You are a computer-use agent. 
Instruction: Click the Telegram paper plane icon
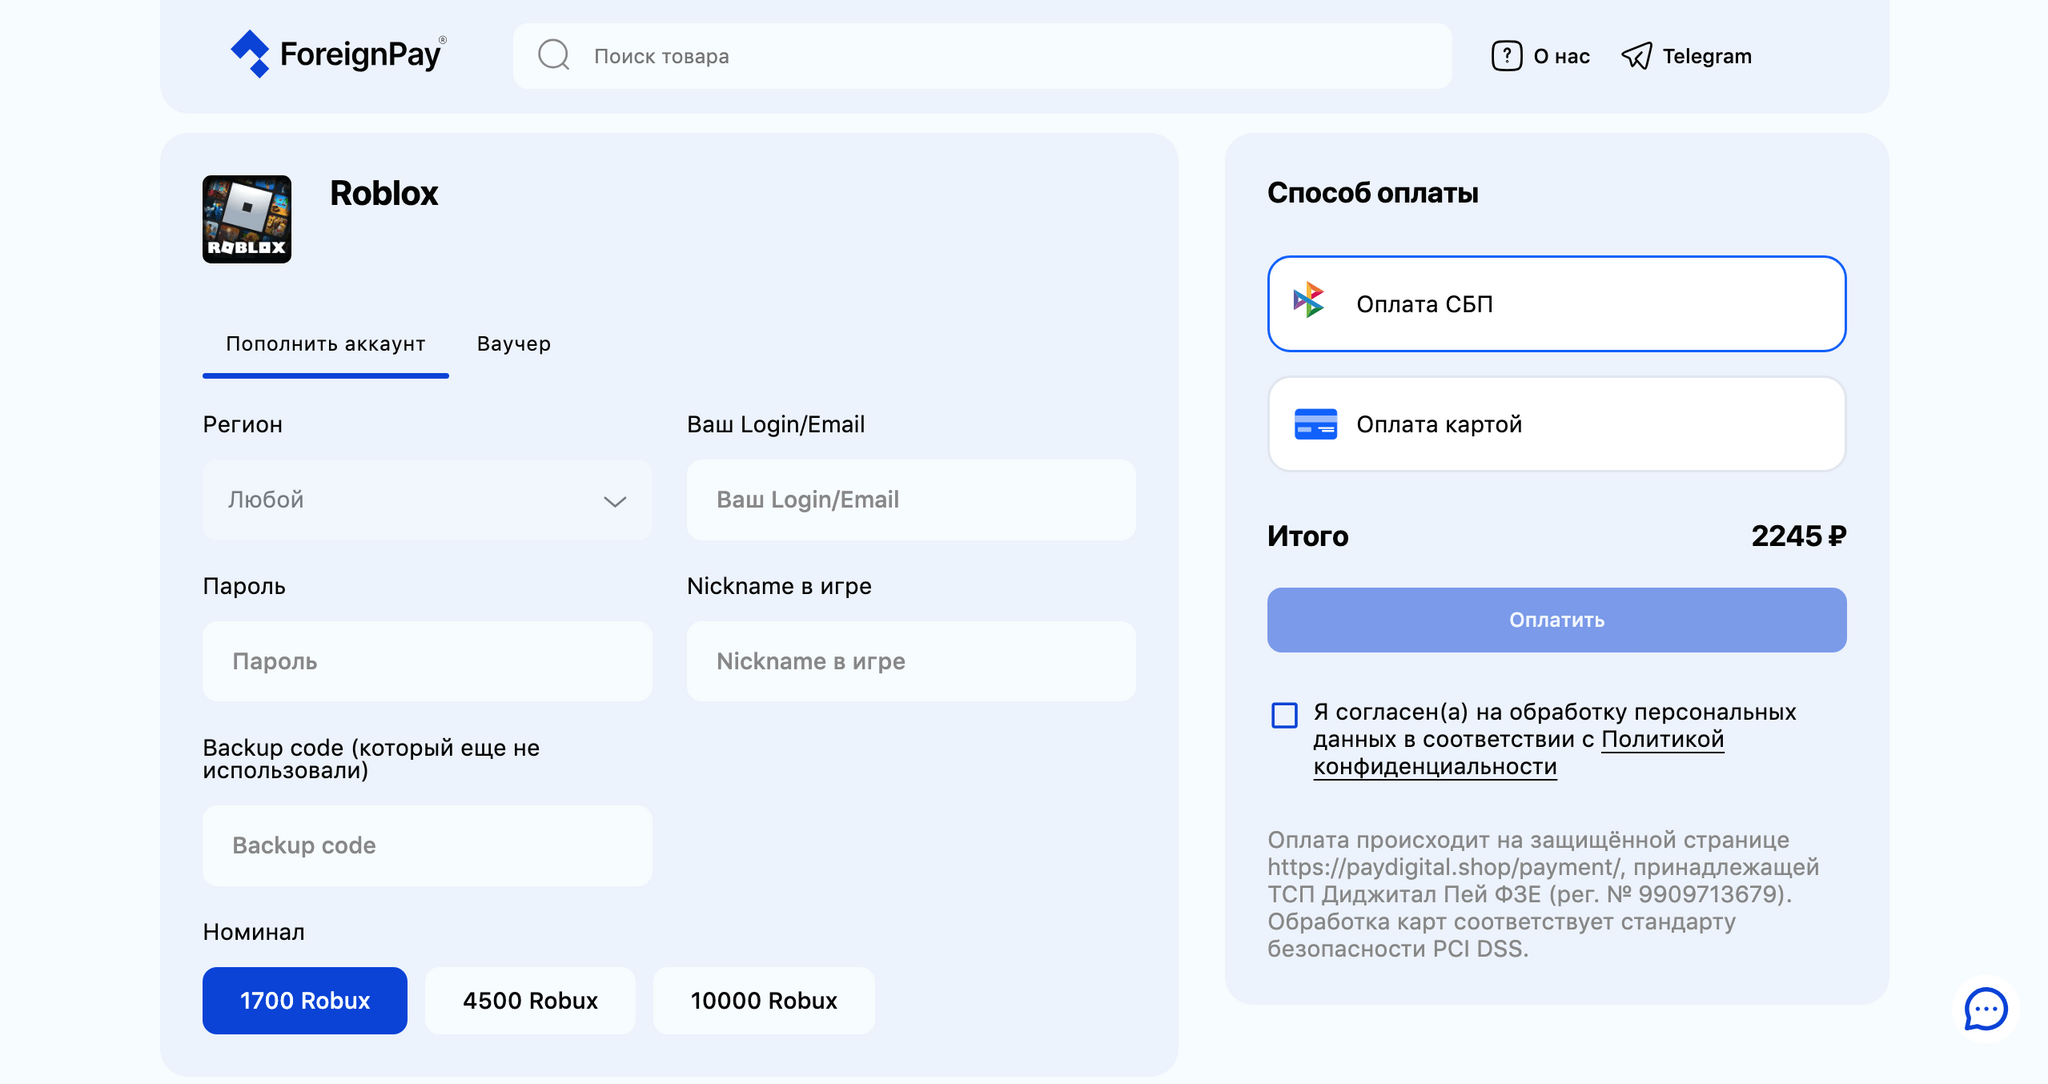click(1636, 56)
